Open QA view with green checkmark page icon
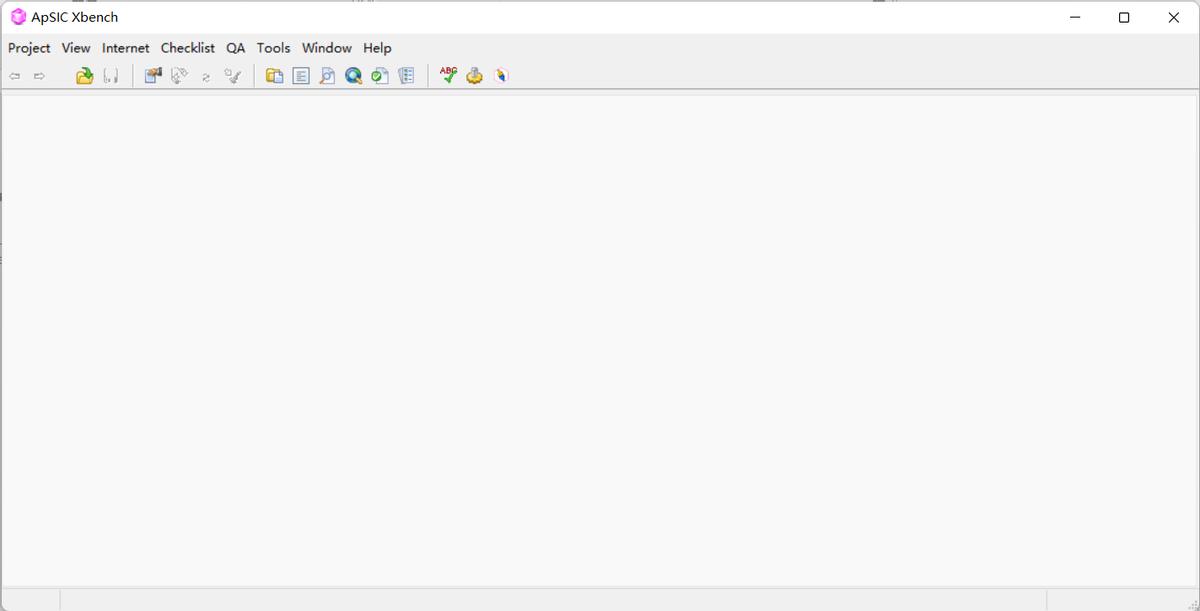This screenshot has height=611, width=1200. (380, 76)
